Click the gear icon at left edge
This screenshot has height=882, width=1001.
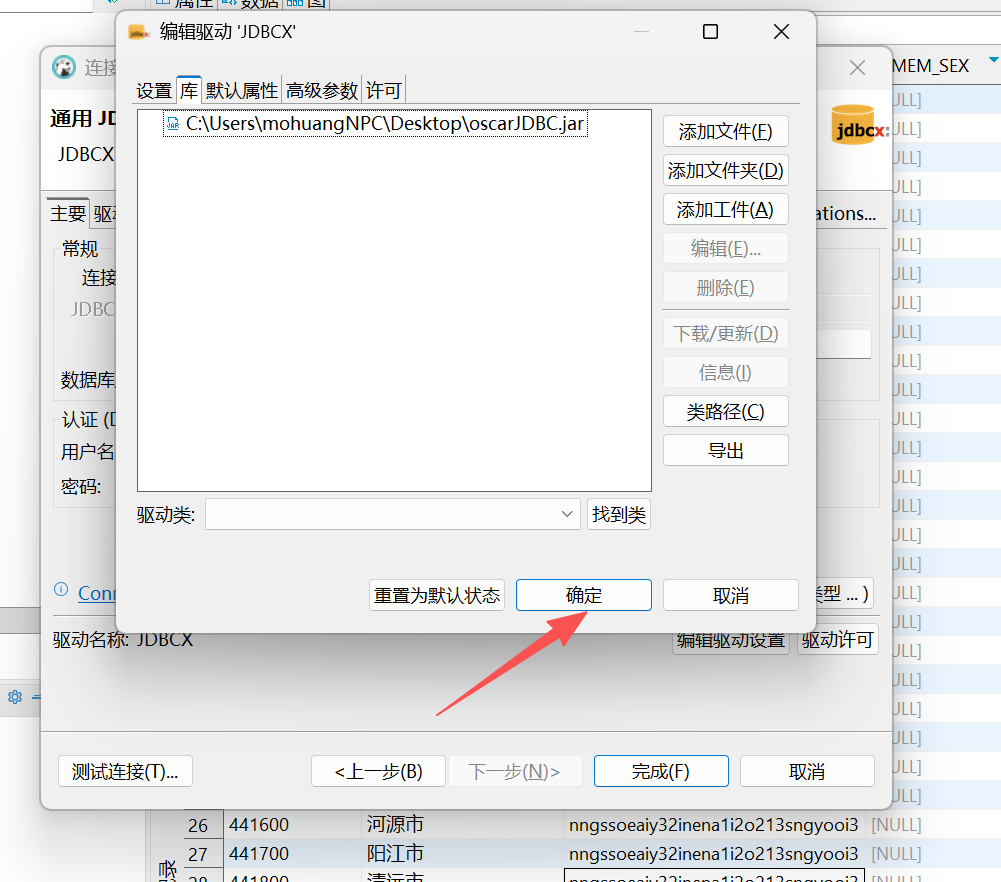[15, 697]
